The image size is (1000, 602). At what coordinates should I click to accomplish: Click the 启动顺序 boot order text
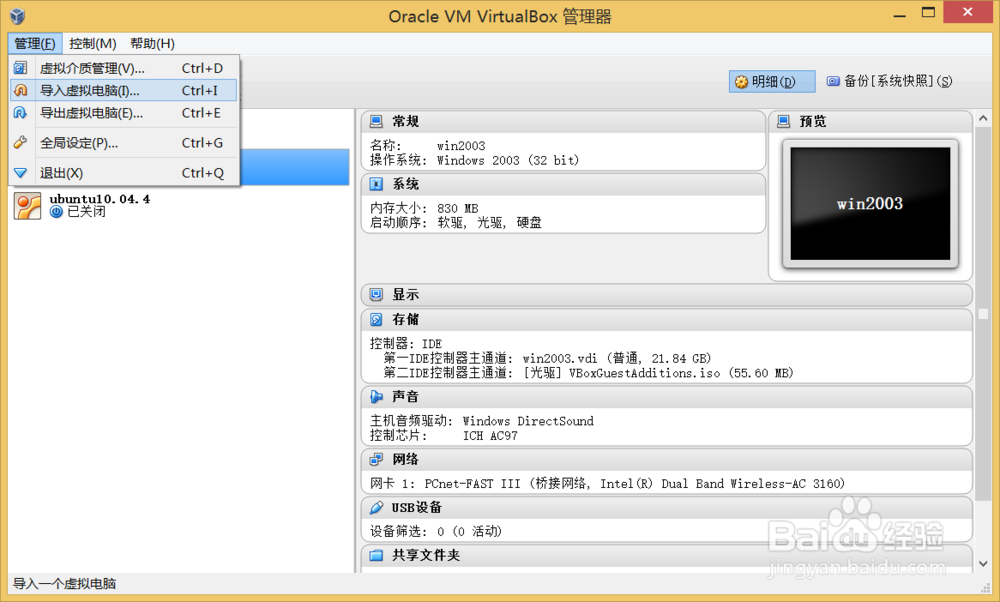(455, 223)
